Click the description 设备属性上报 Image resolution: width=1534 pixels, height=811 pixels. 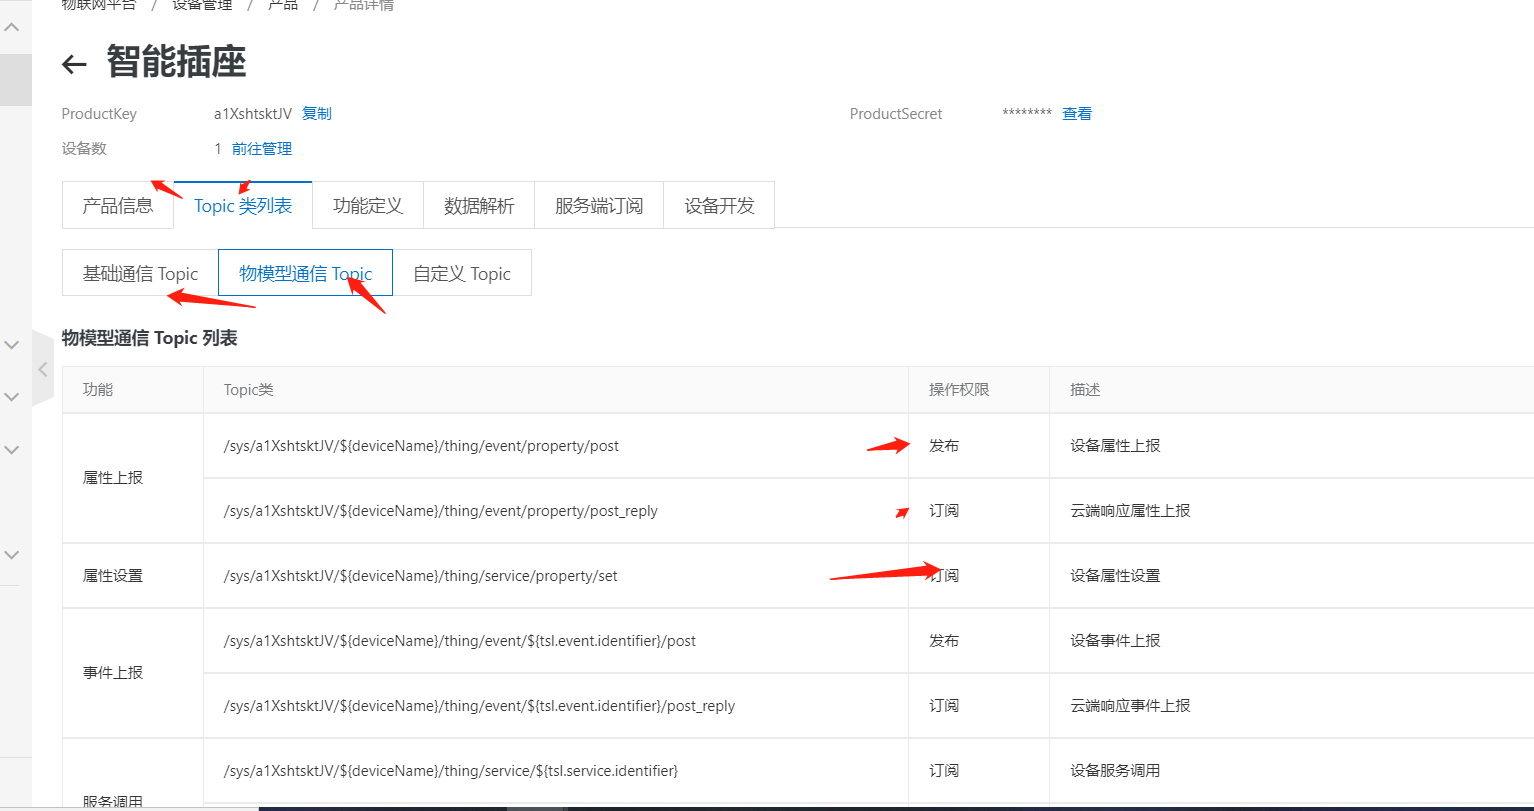1115,446
